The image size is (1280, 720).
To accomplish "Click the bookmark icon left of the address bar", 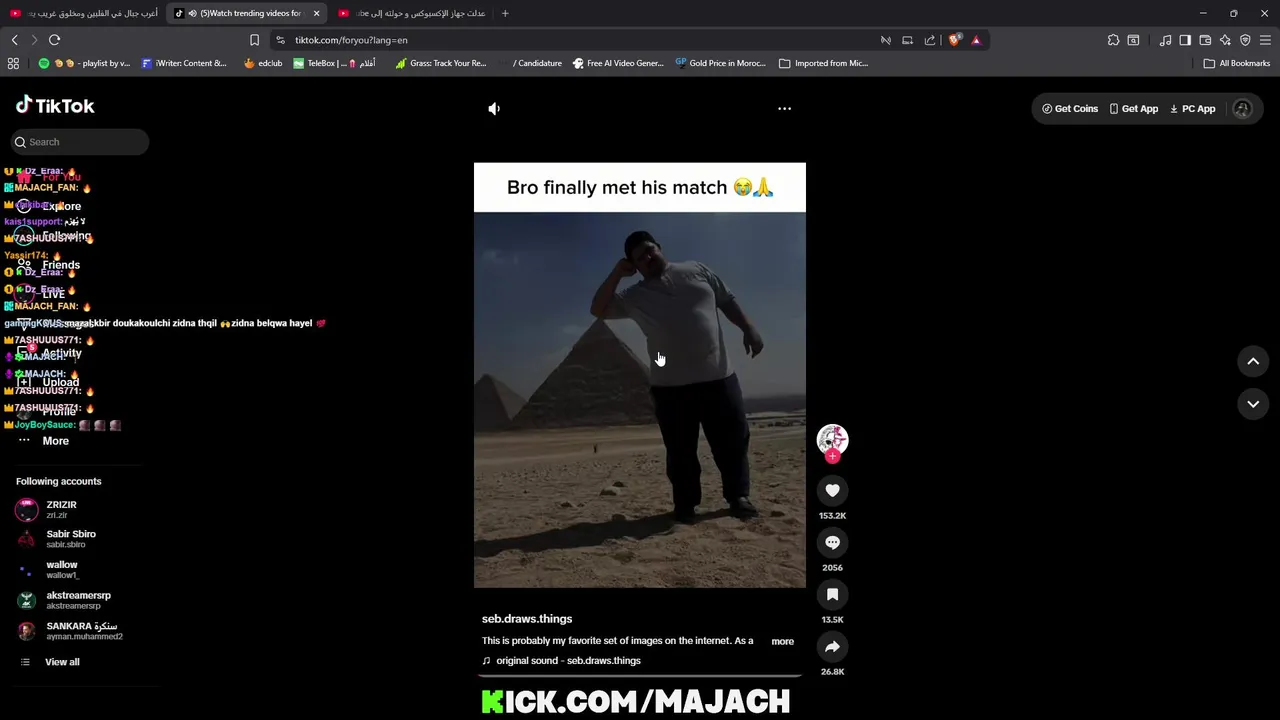I will (254, 40).
